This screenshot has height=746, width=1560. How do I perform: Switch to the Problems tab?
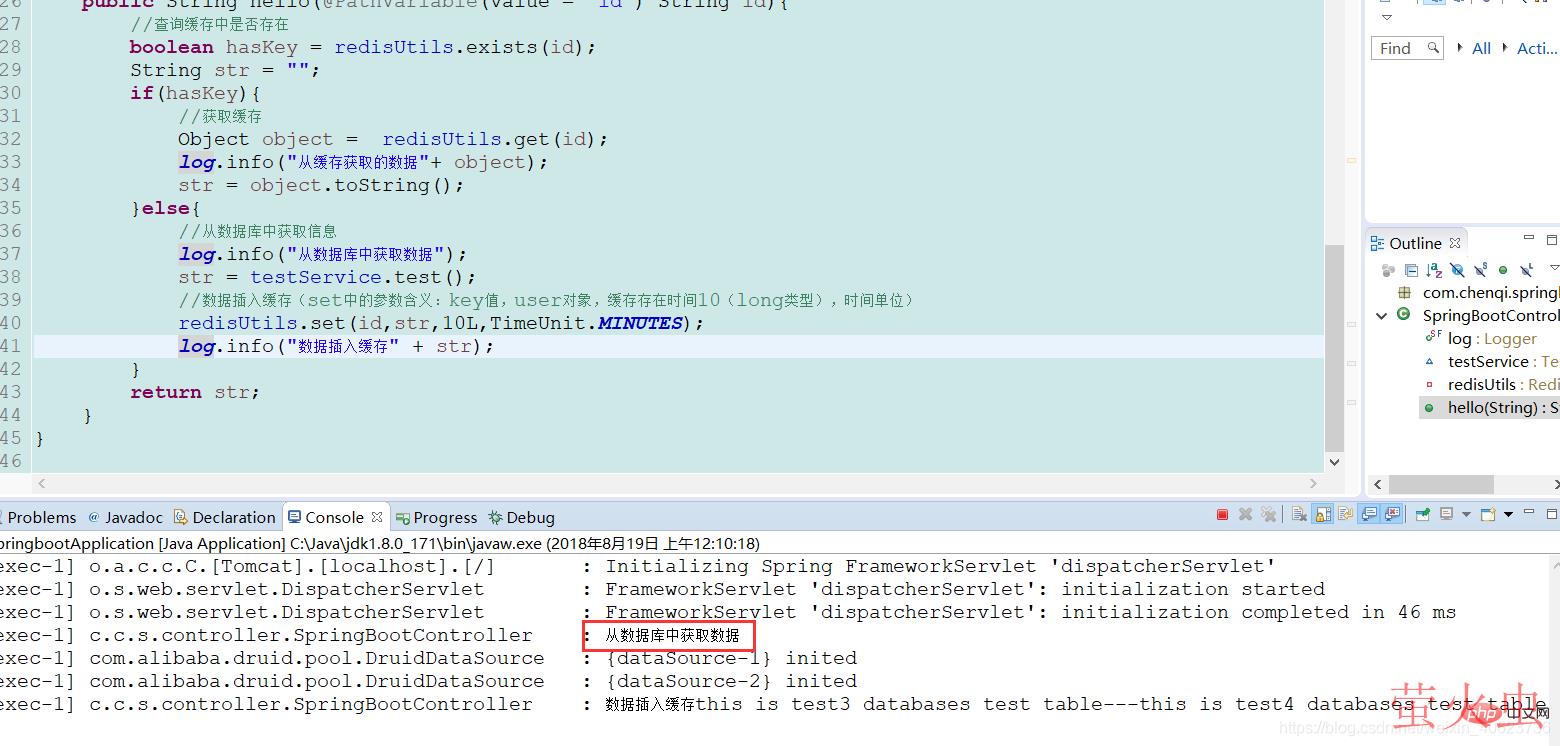click(x=41, y=518)
